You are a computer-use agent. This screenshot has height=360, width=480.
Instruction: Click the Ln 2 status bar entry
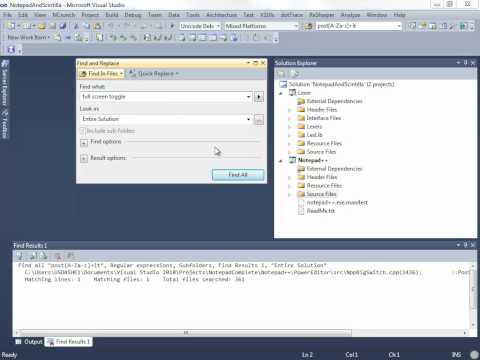coord(307,355)
